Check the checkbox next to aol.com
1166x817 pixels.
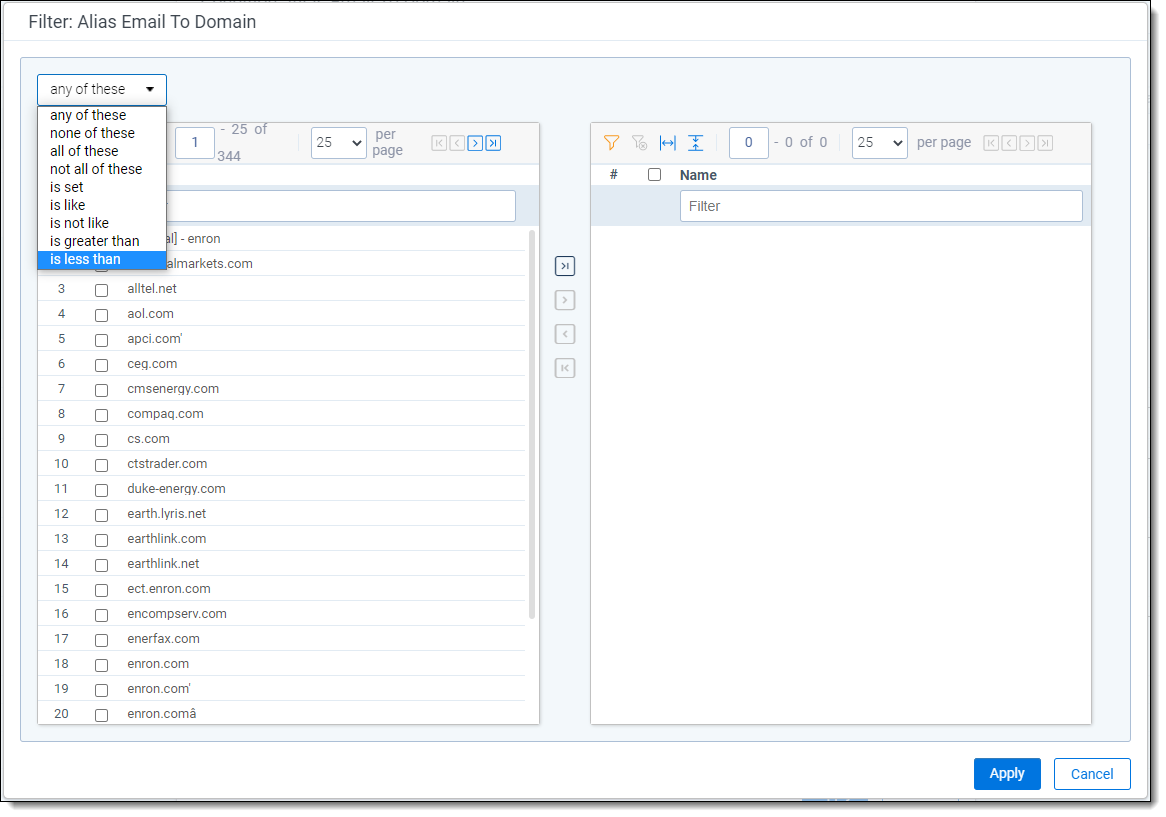tap(101, 314)
